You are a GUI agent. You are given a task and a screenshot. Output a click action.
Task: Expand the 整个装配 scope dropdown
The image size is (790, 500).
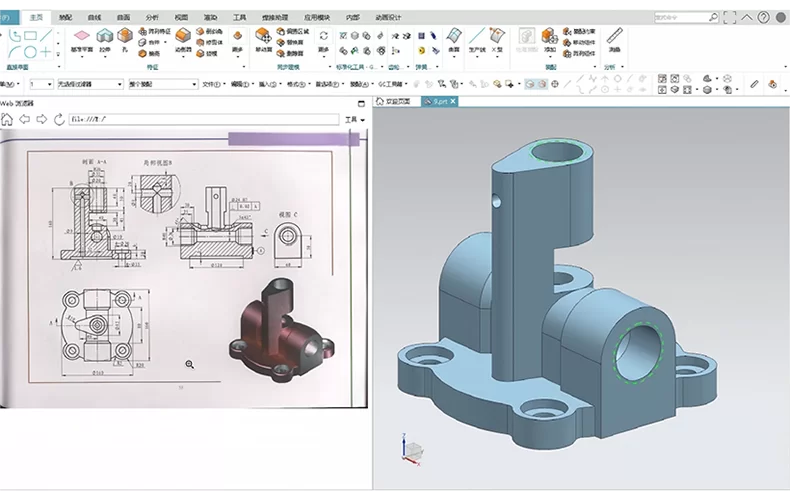162,84
